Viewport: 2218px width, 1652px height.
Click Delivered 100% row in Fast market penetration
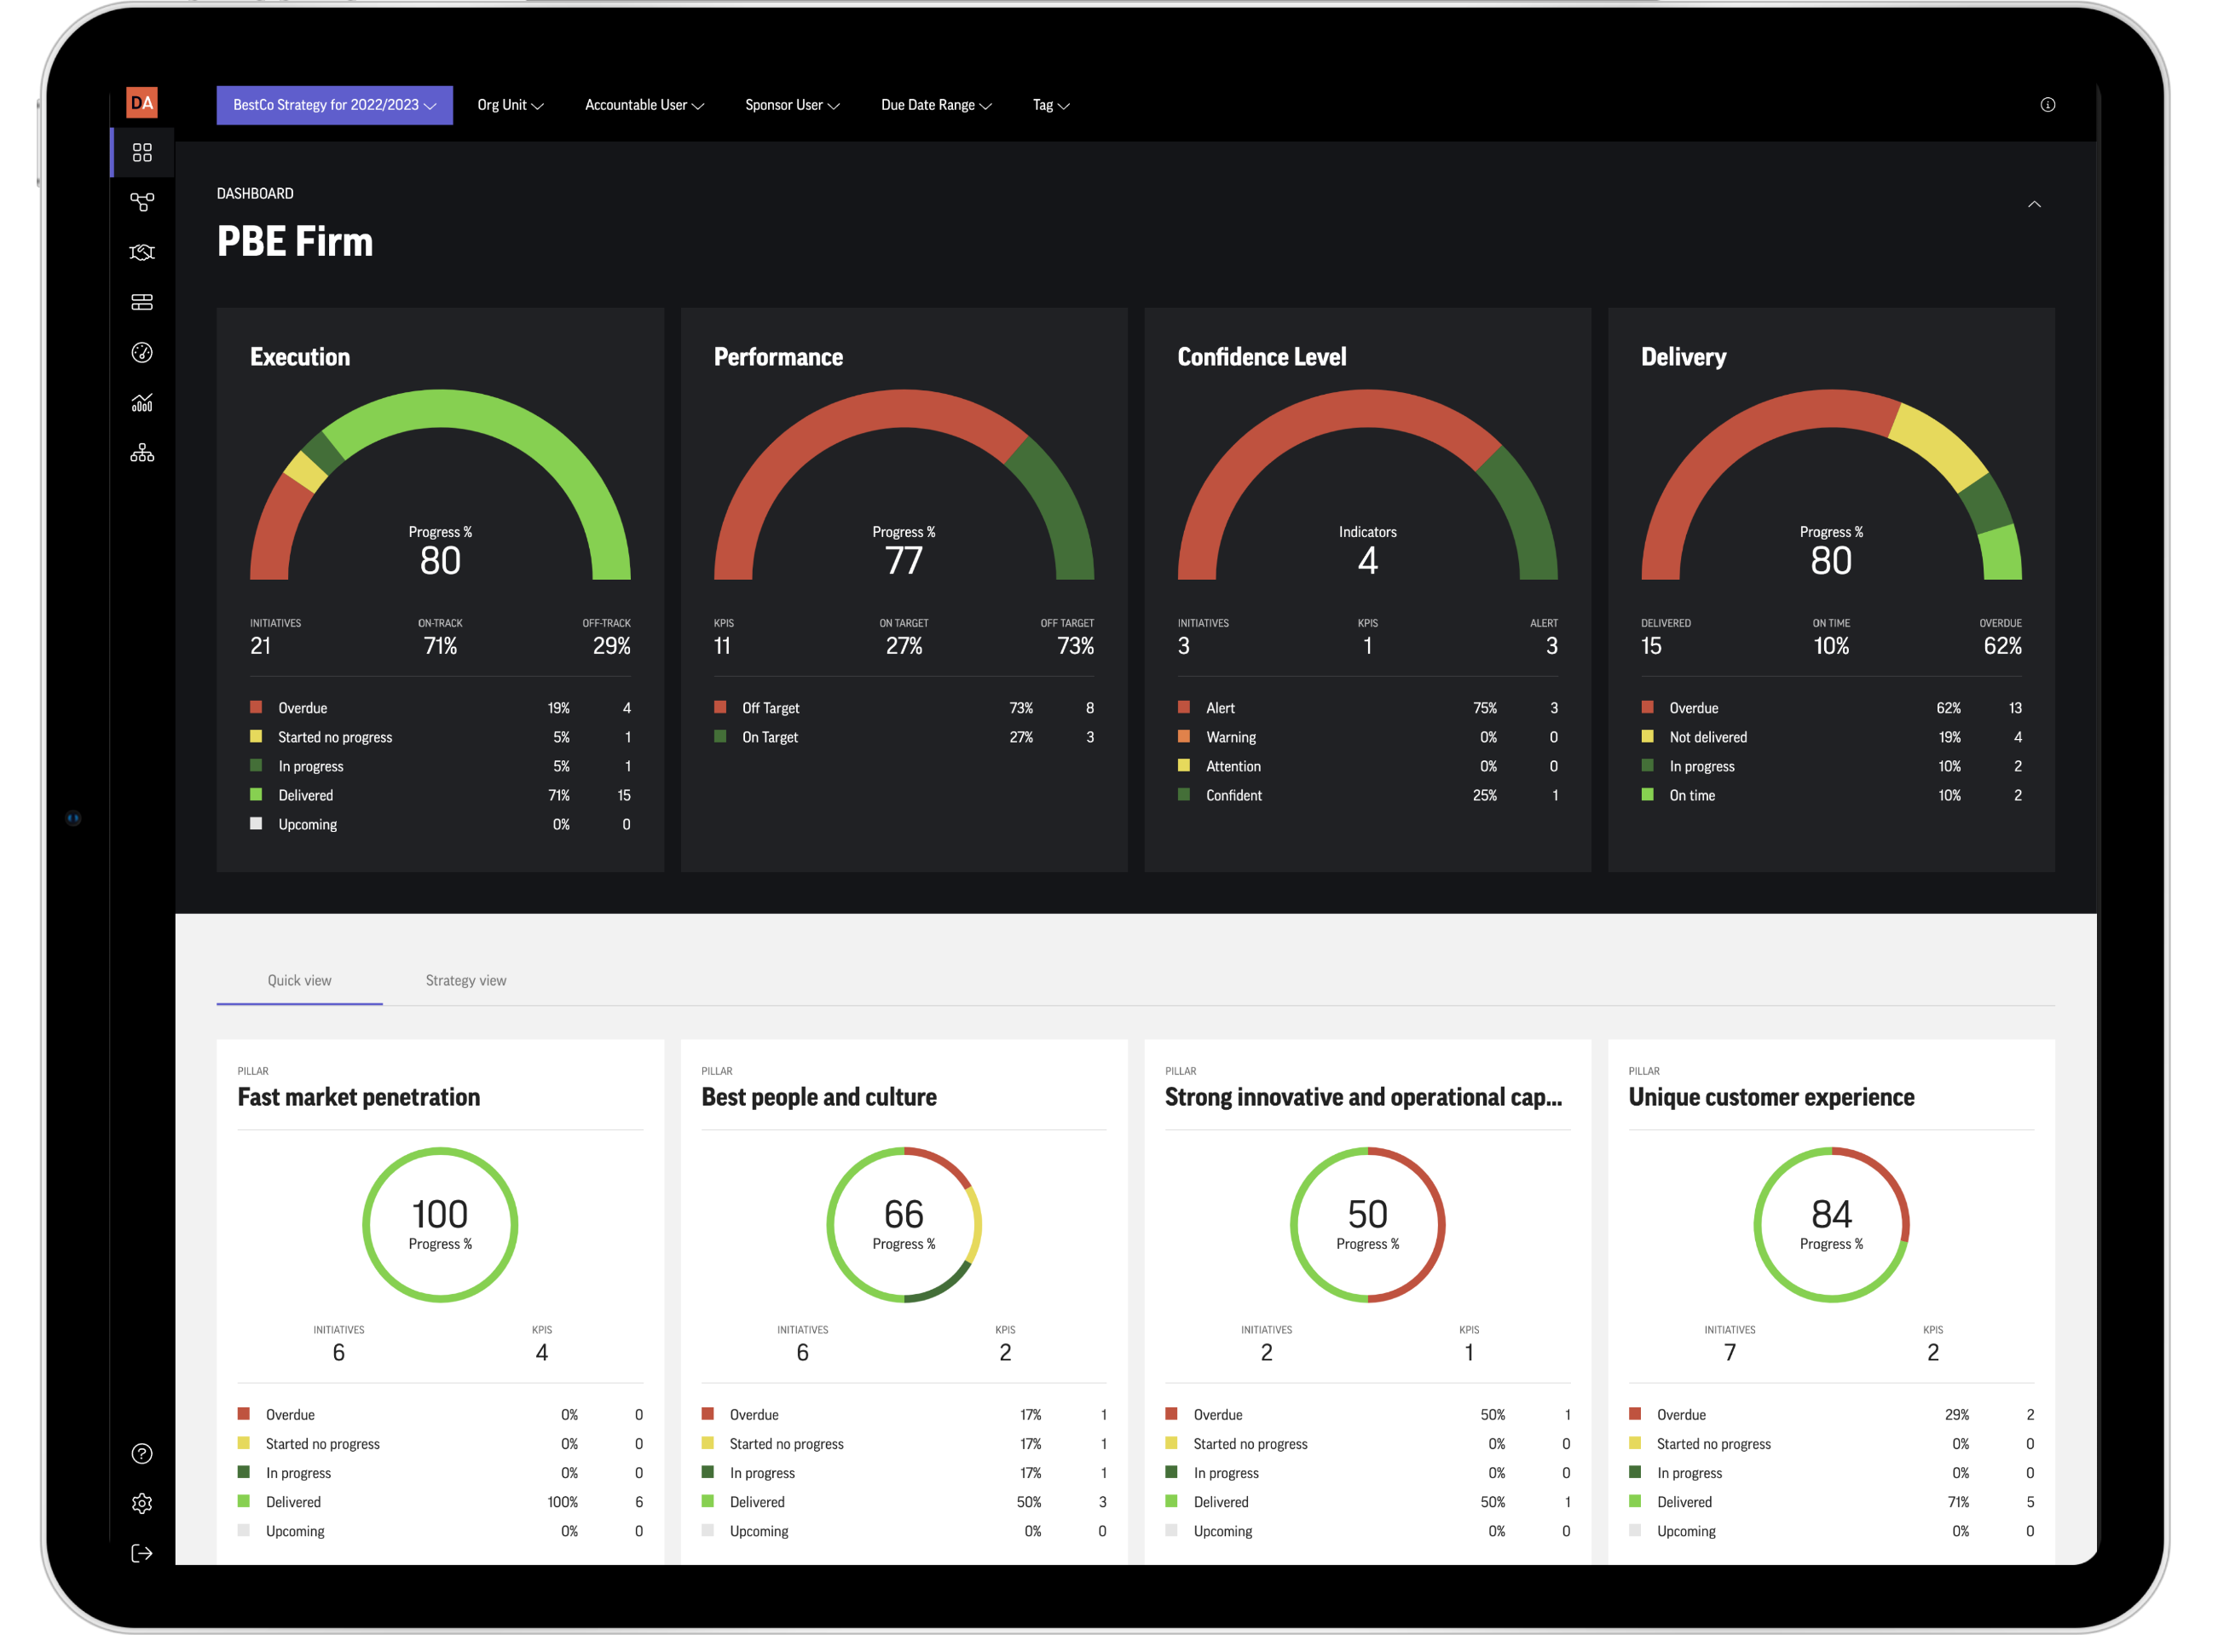click(440, 1502)
